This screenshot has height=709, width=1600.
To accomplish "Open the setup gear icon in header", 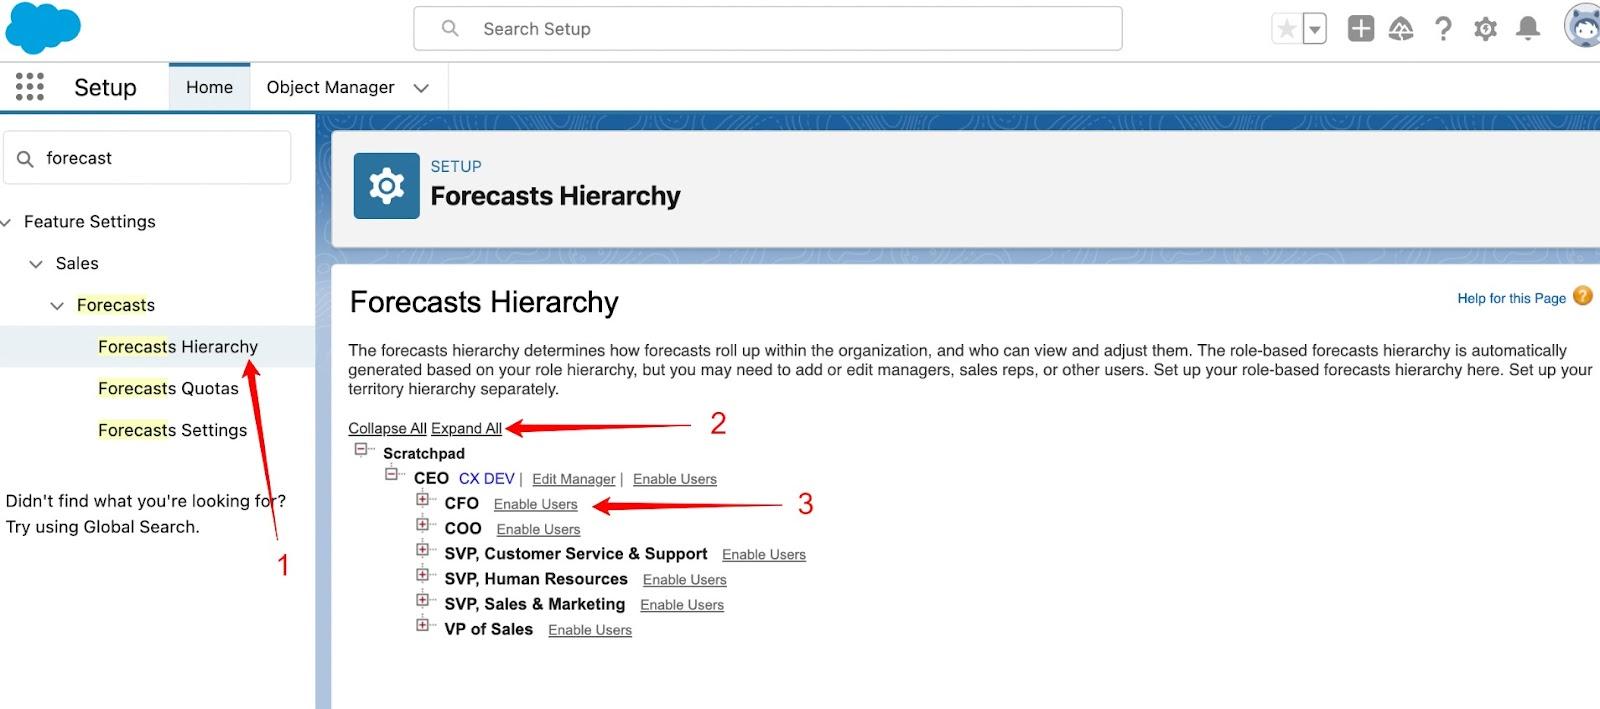I will pyautogui.click(x=1485, y=29).
